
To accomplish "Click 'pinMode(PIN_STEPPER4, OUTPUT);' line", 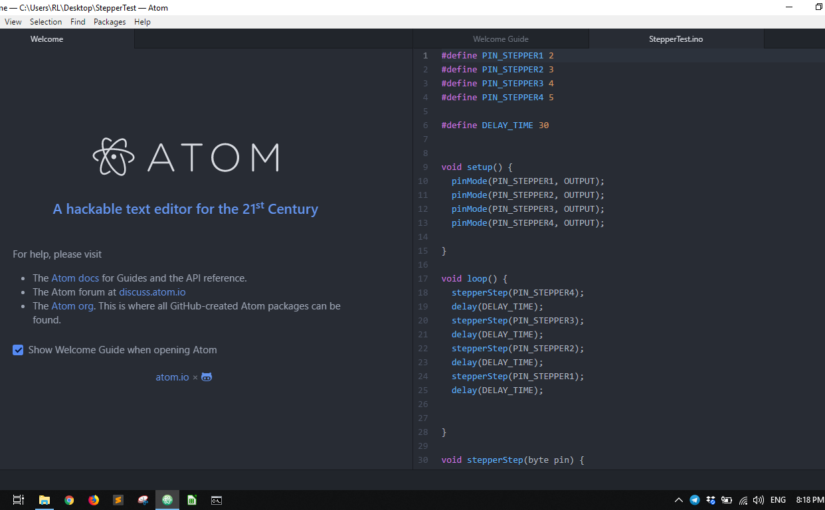I will coord(528,223).
